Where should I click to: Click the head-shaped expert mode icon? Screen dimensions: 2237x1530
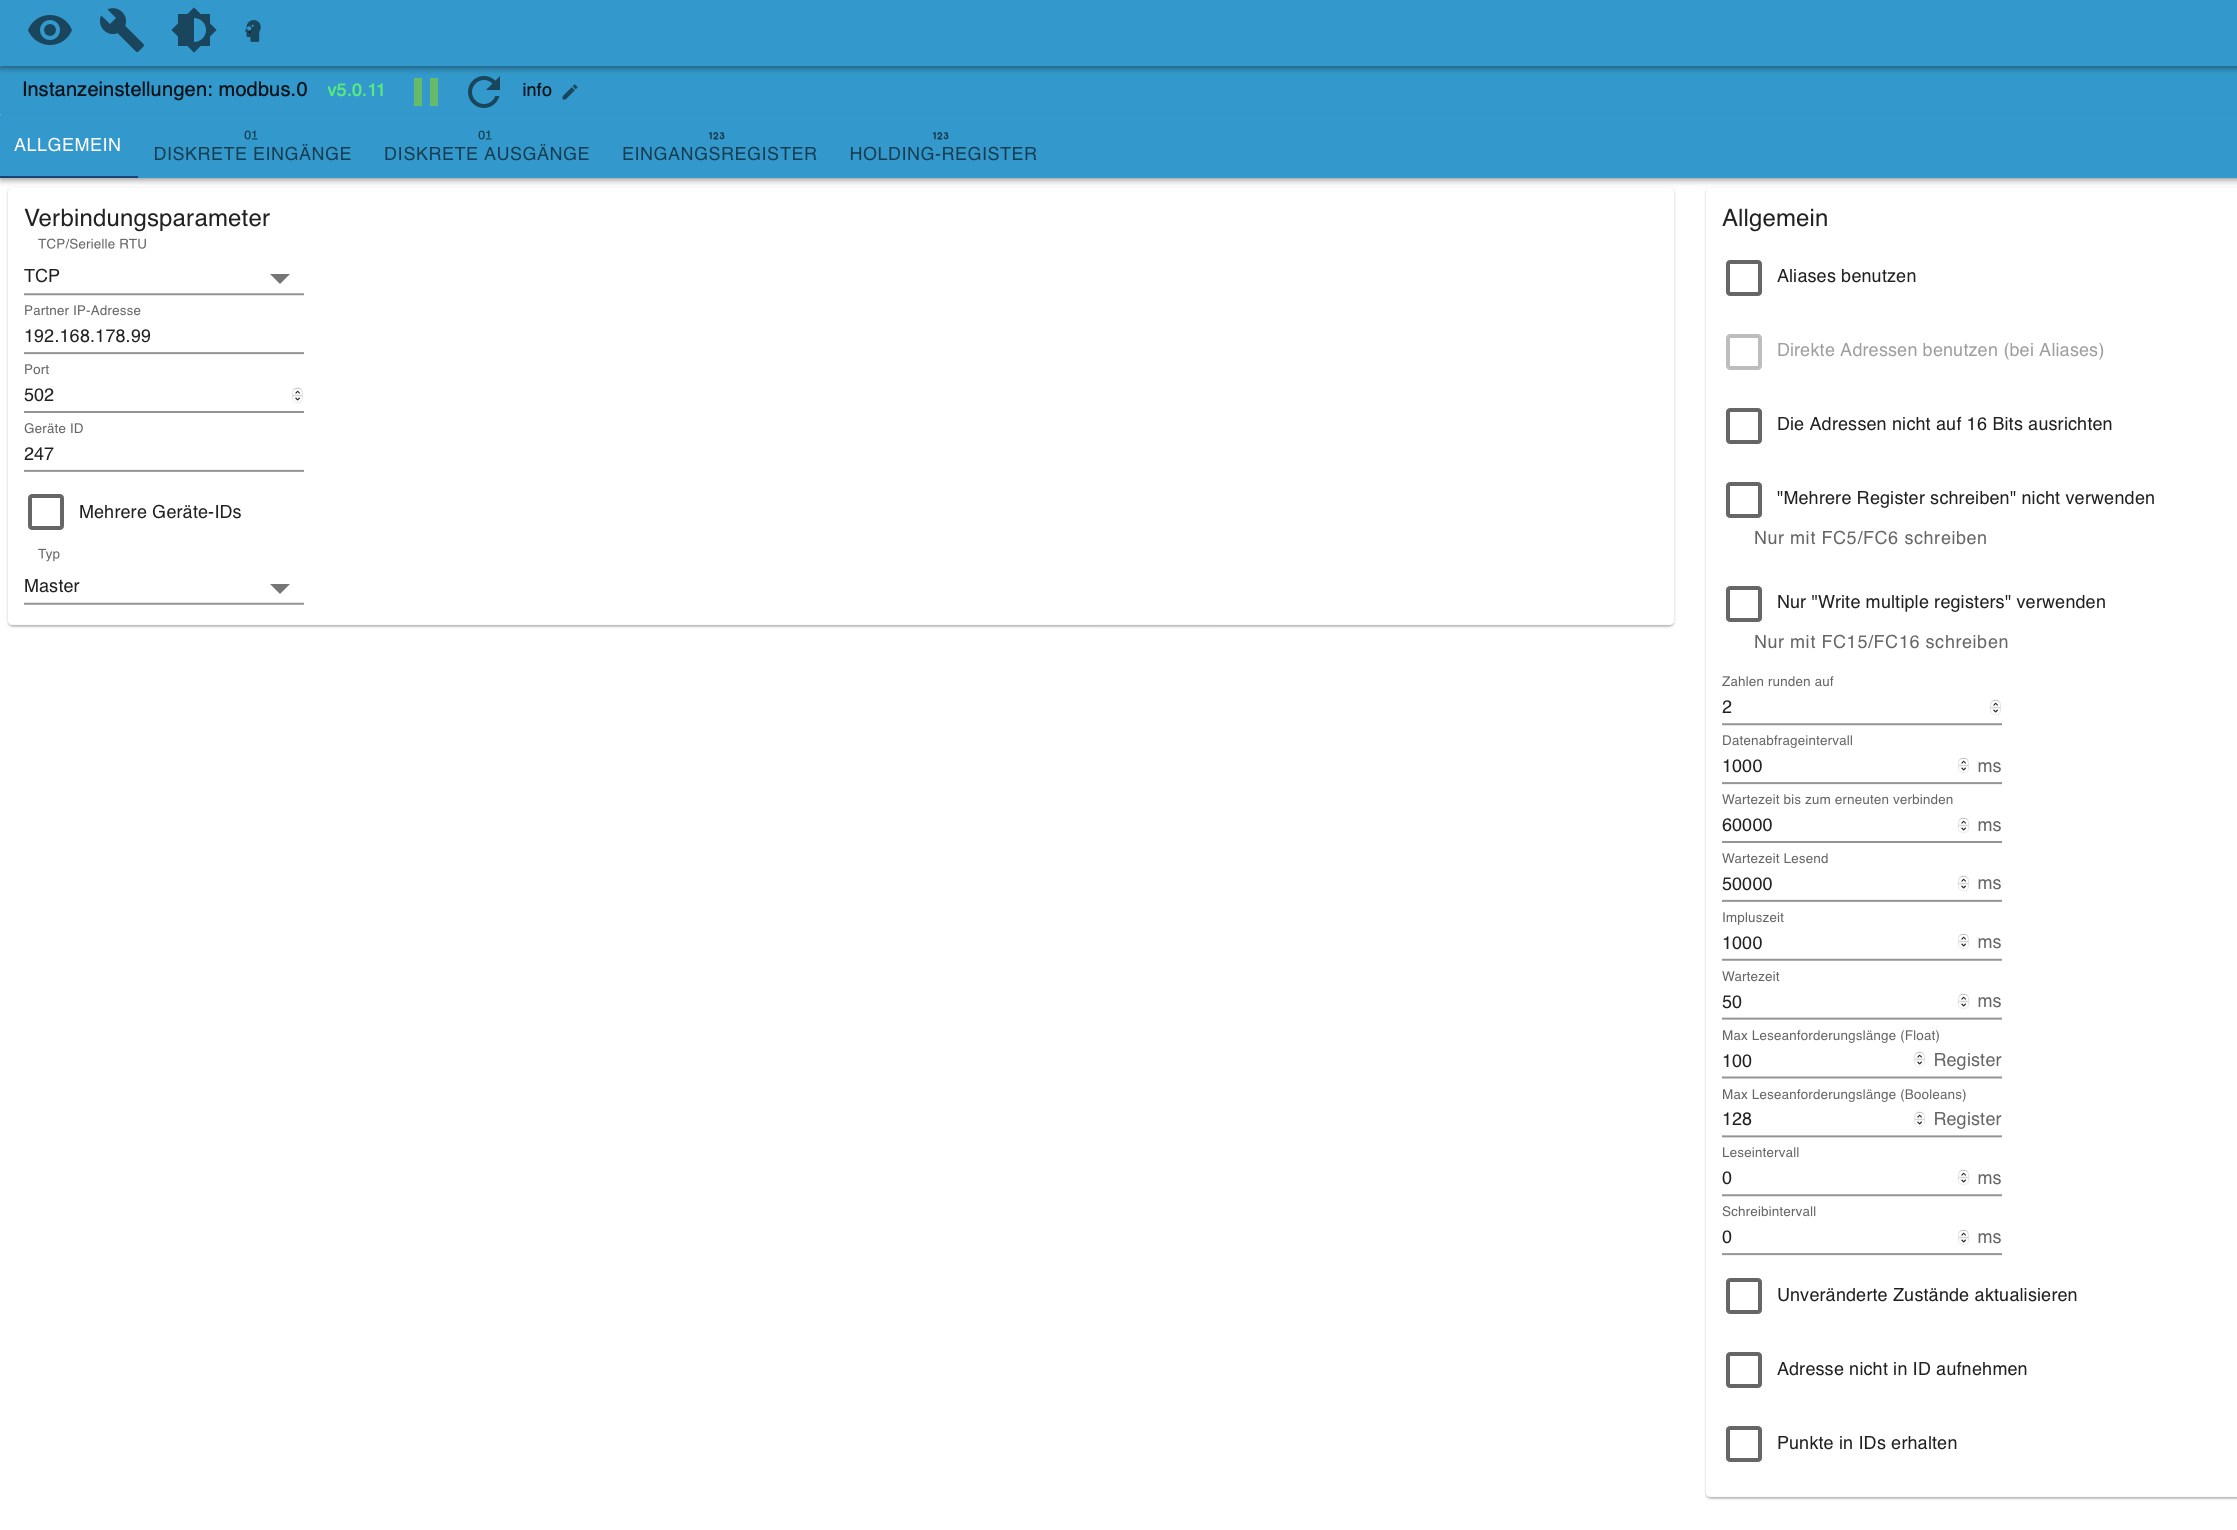coord(253,31)
